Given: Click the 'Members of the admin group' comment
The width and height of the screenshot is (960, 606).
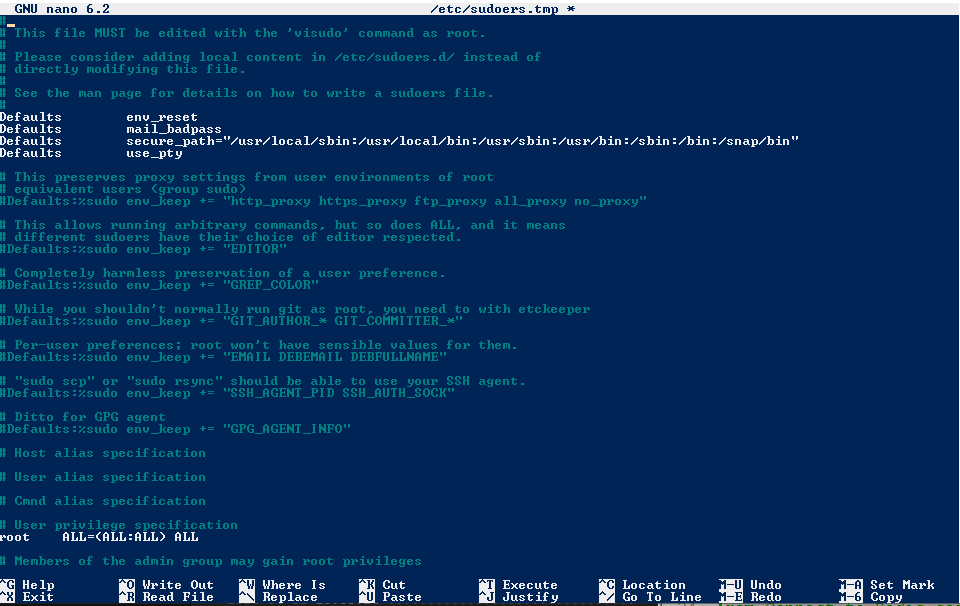Looking at the screenshot, I should click(211, 561).
